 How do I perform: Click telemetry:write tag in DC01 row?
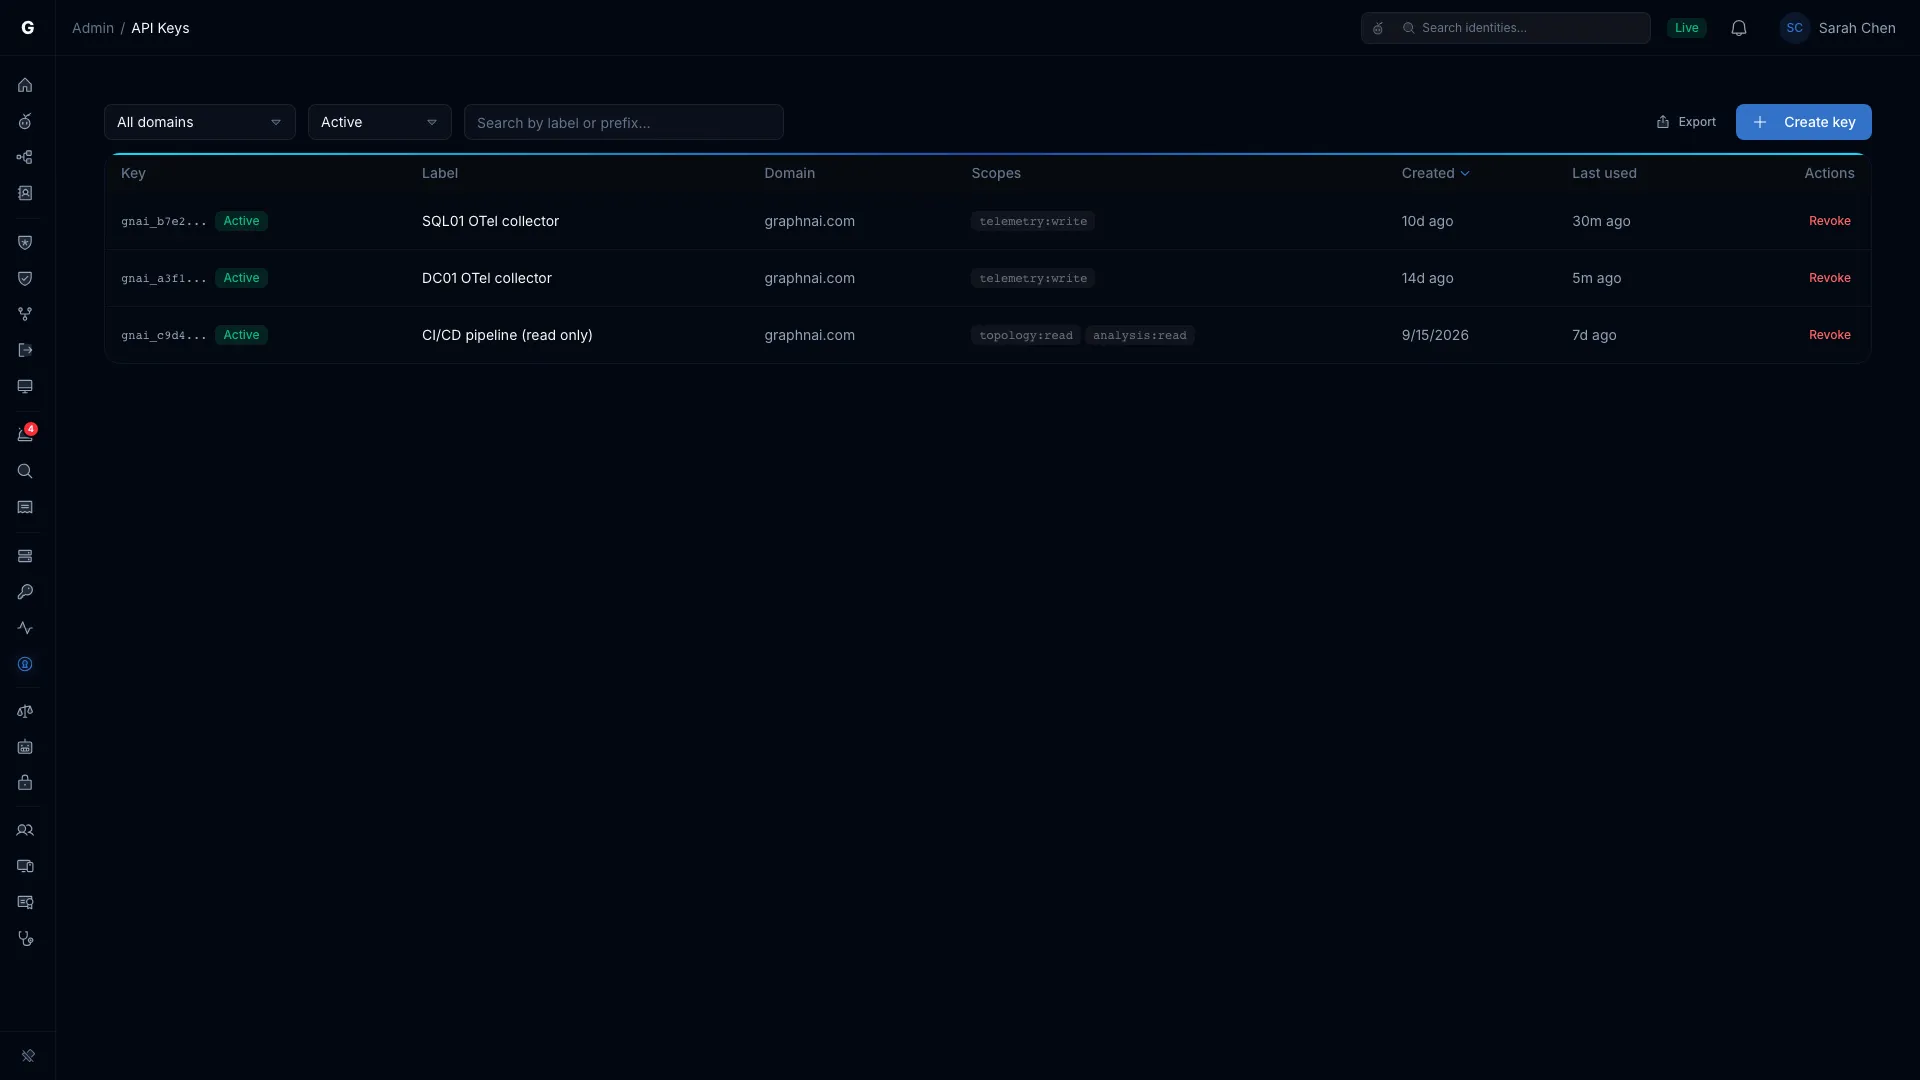coord(1033,278)
